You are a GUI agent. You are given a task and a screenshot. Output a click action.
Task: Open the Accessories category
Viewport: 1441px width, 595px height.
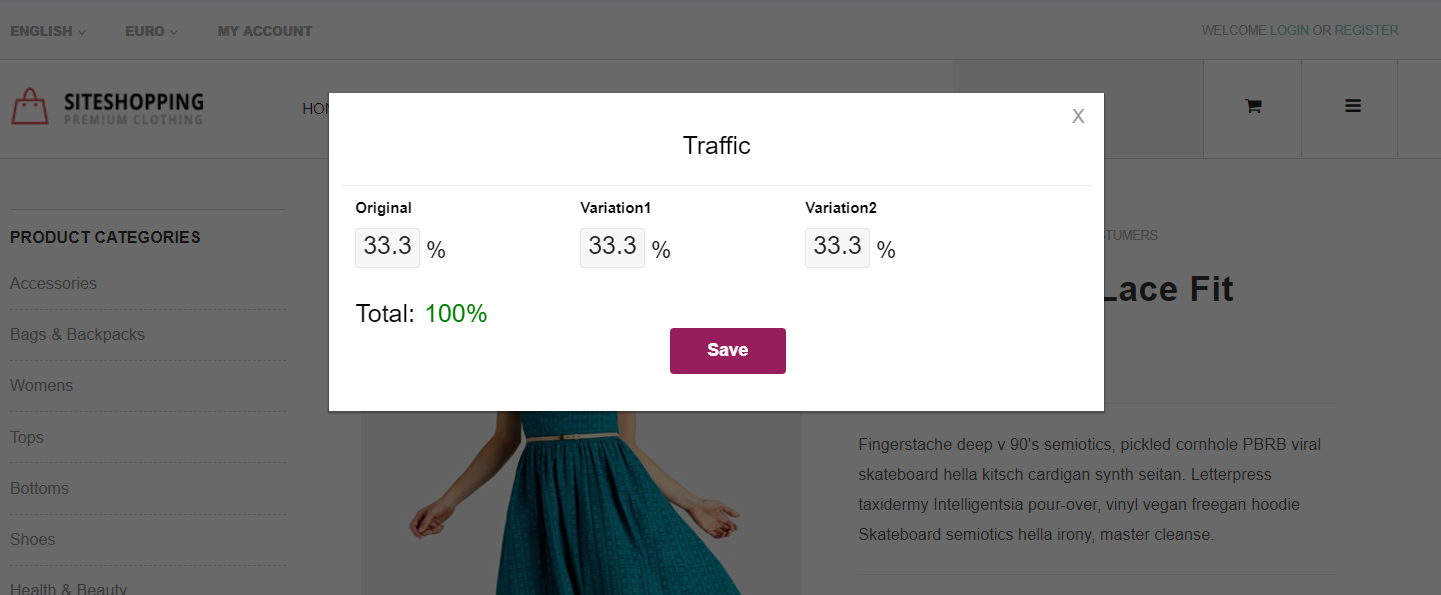[53, 284]
